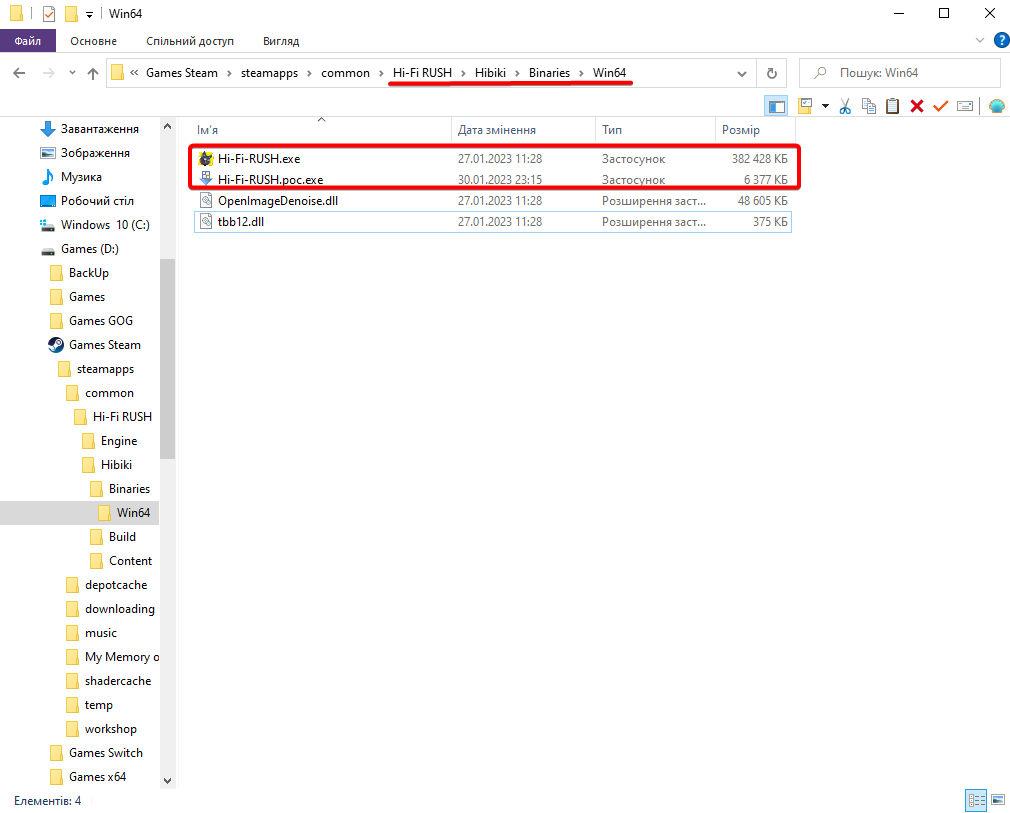
Task: Sort by the Розмір column header
Action: (755, 129)
